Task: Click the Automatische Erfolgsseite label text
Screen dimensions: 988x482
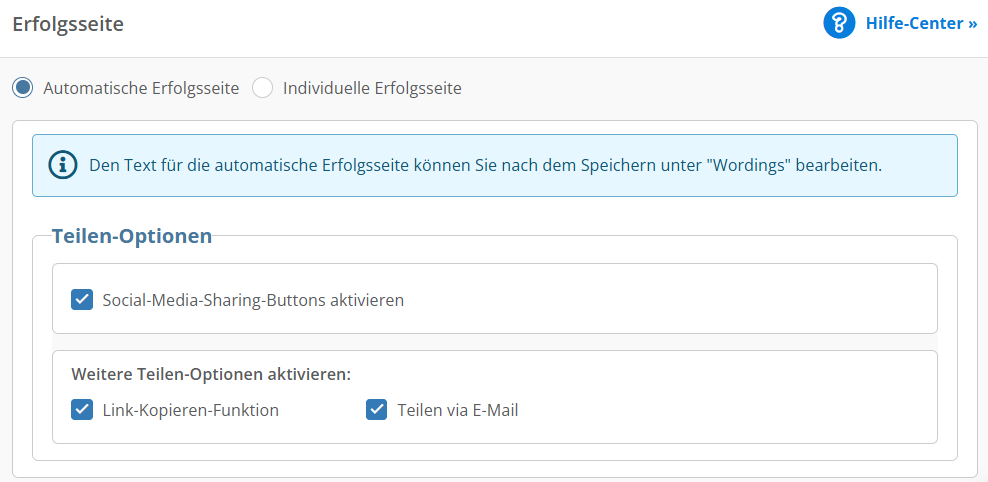Action: coord(141,88)
